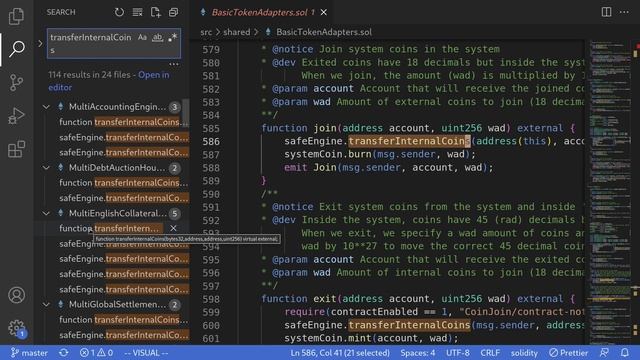Viewport: 640px width, 360px height.
Task: Open search results in editor link
Action: 109,81
